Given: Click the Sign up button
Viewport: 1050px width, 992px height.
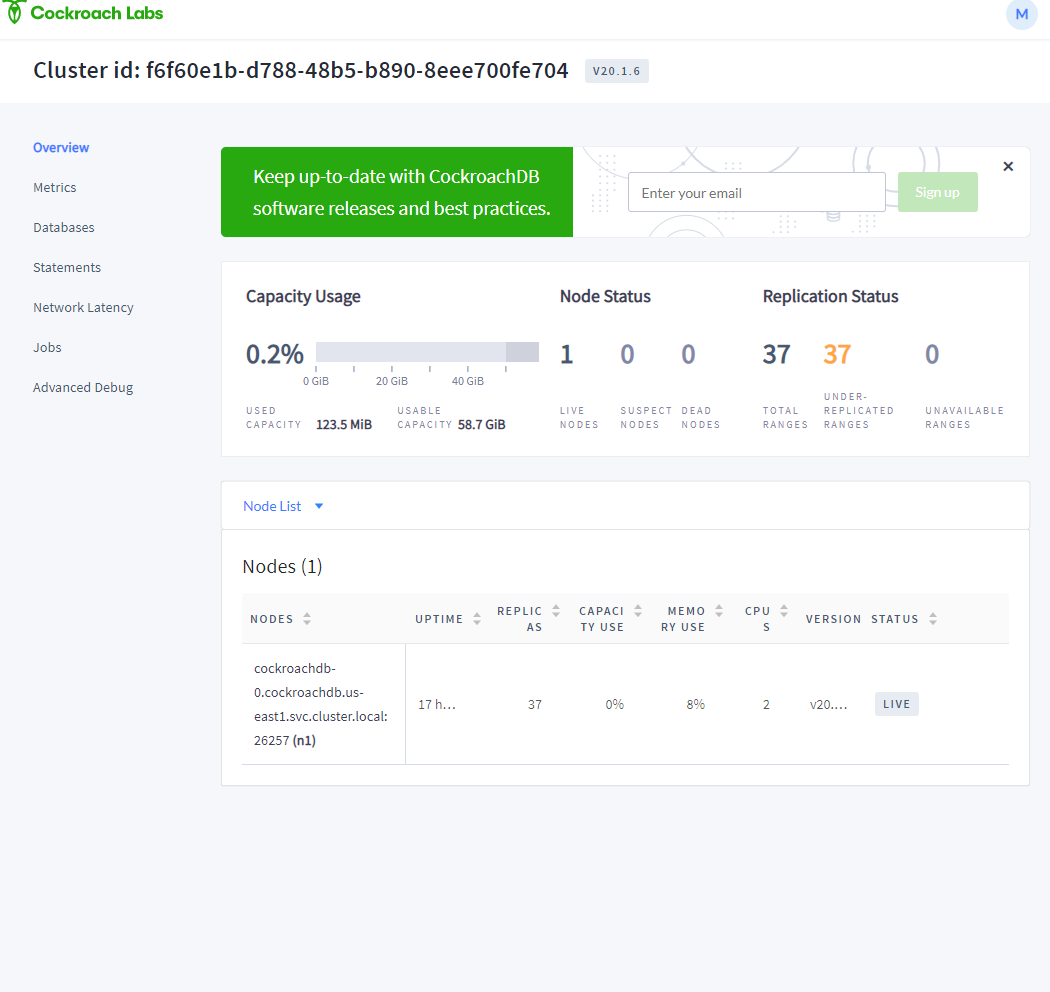Looking at the screenshot, I should pyautogui.click(x=938, y=192).
